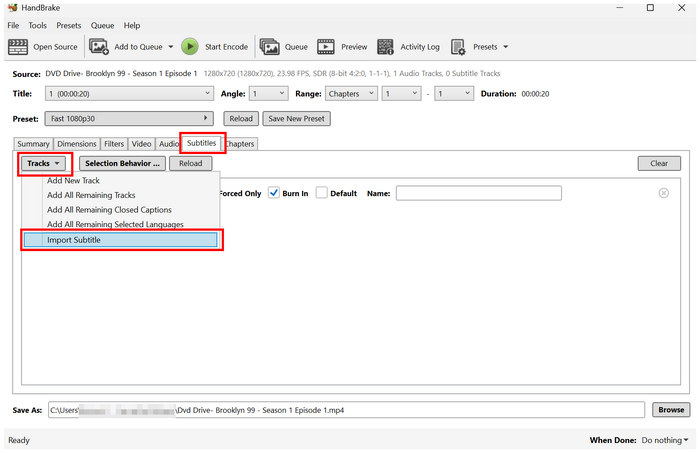Open the starting chapter dropdown

tap(401, 94)
